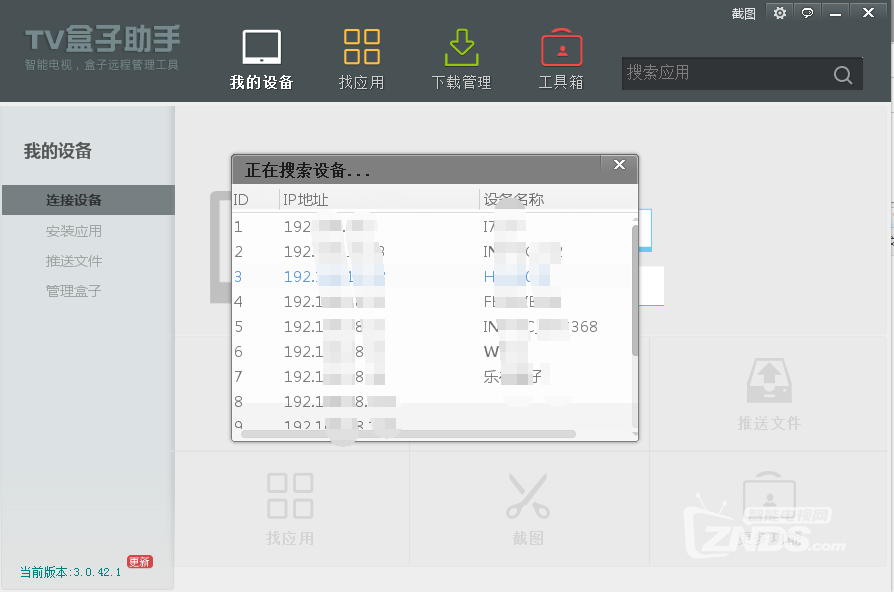This screenshot has width=894, height=592.
Task: Select 连接设备 in sidebar
Action: point(88,200)
